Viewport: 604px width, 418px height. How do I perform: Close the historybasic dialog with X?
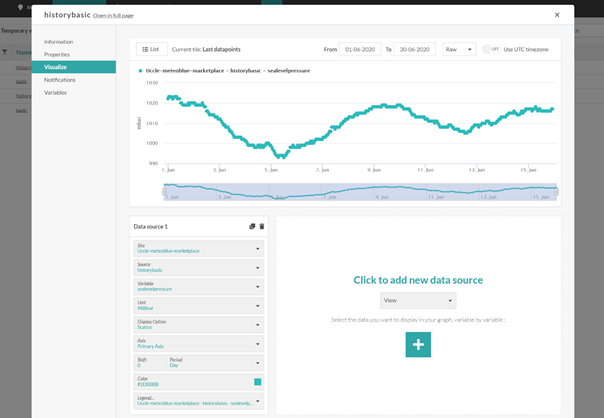click(557, 15)
